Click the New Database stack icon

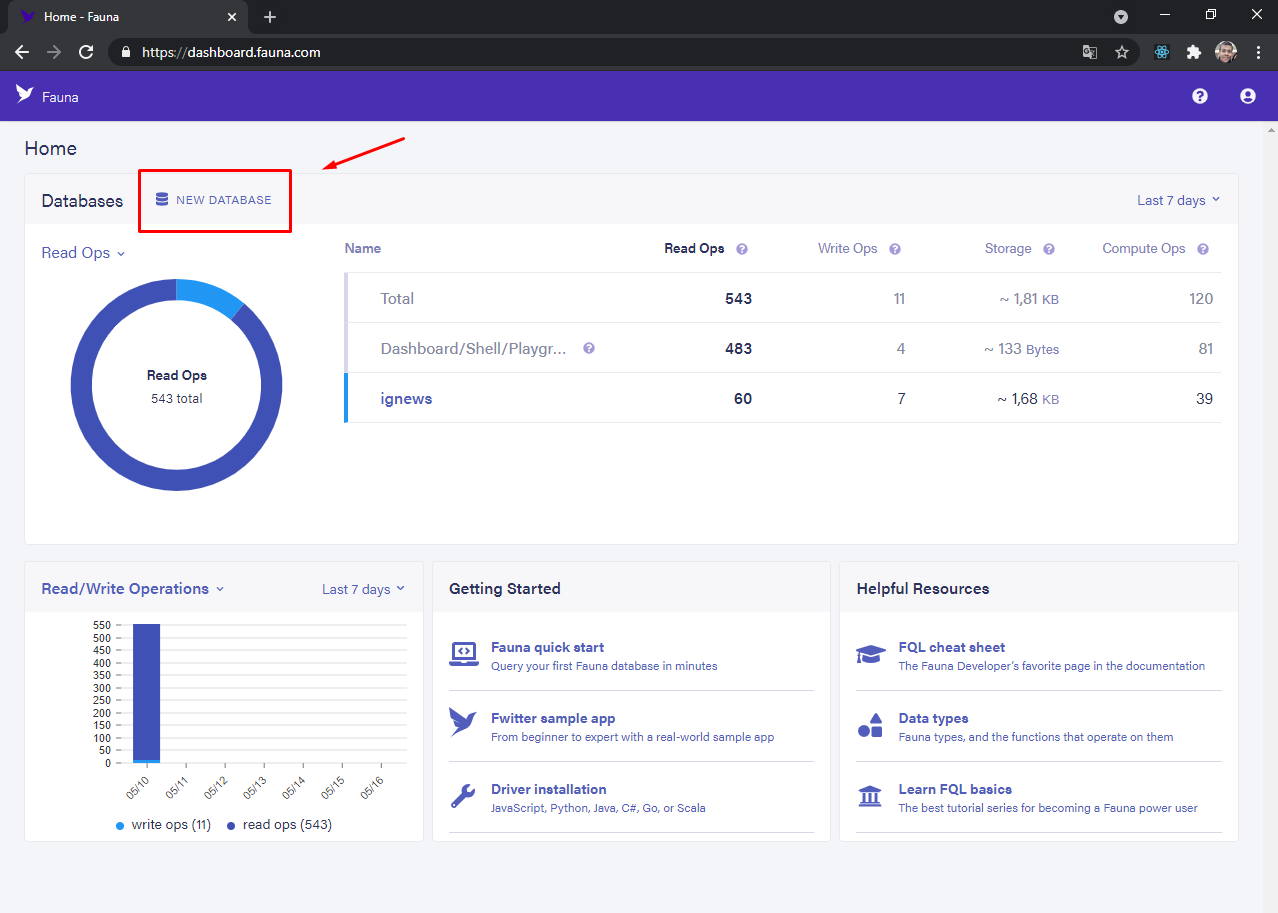pyautogui.click(x=162, y=199)
